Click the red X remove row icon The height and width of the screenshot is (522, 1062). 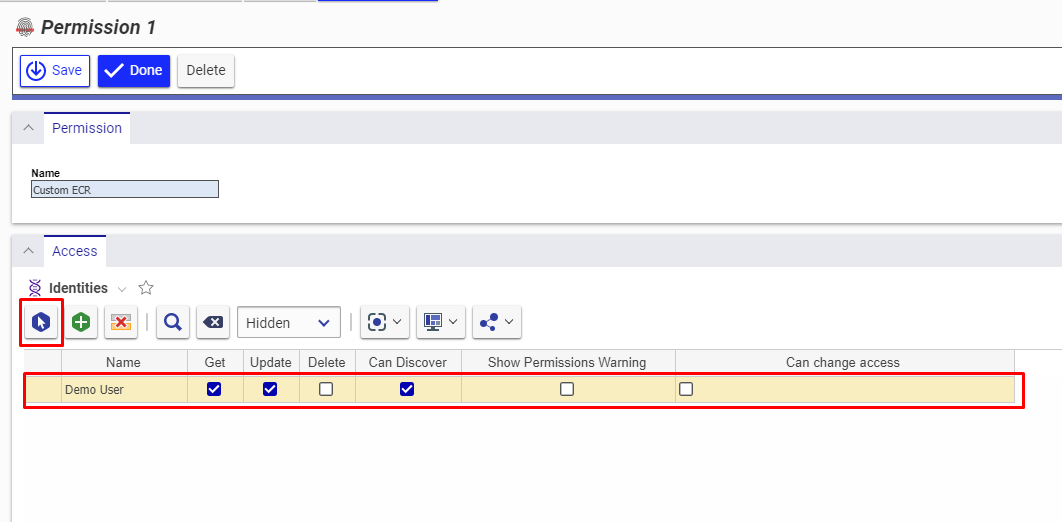click(121, 322)
